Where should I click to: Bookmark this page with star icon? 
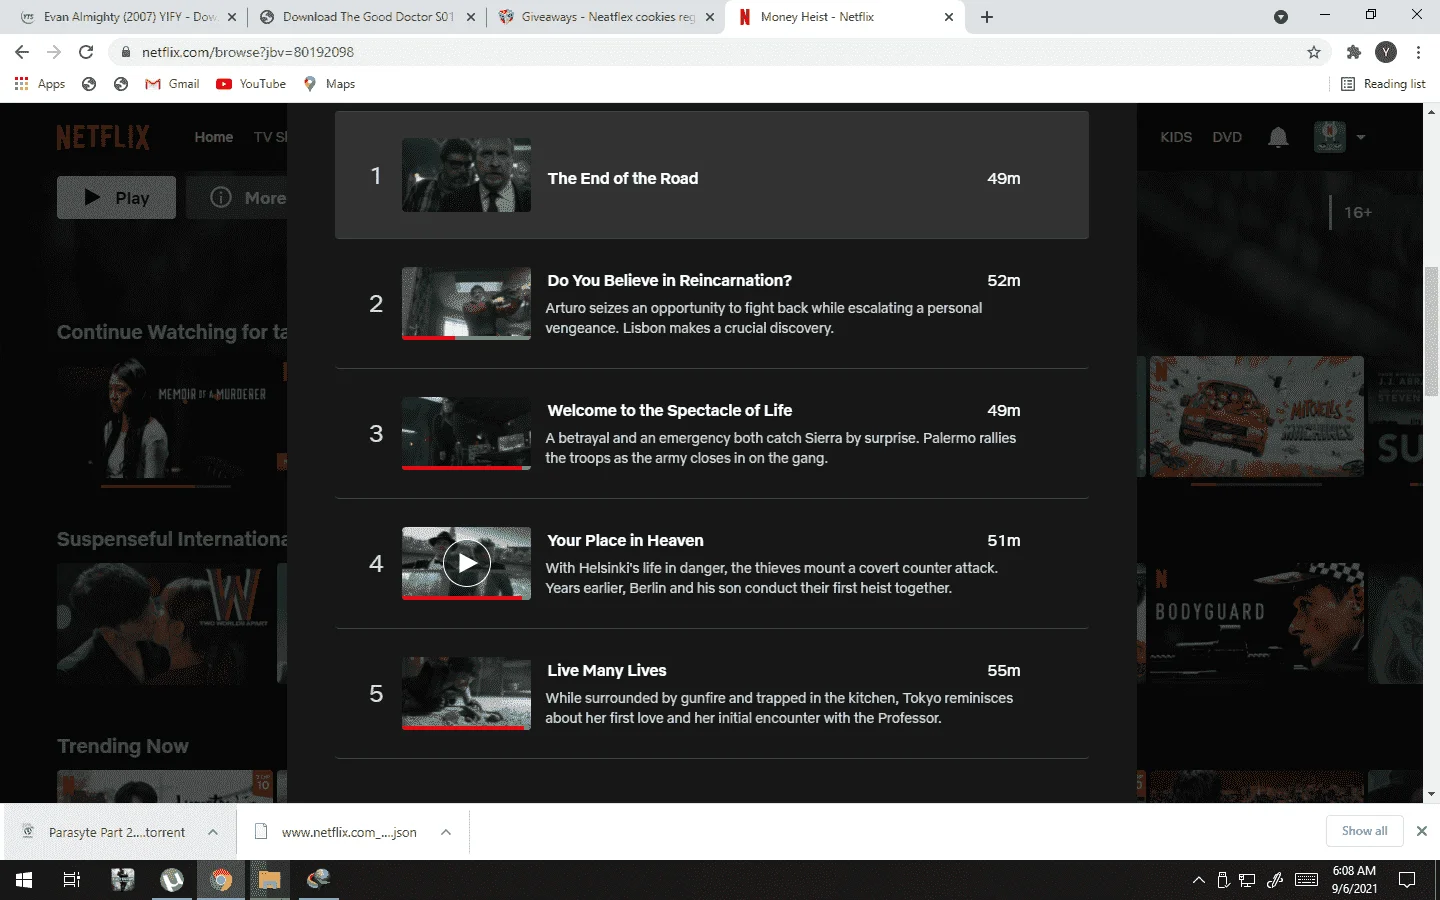(x=1314, y=52)
